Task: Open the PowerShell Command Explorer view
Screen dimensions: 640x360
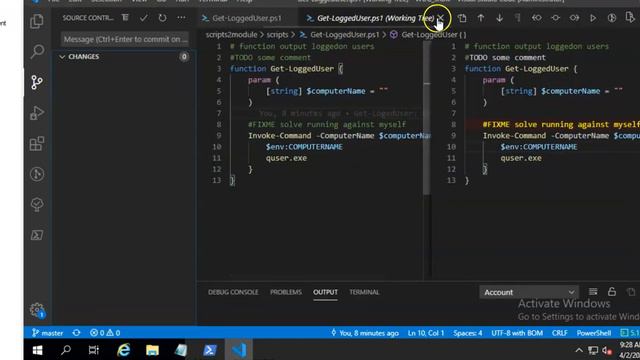Action: [x=37, y=235]
